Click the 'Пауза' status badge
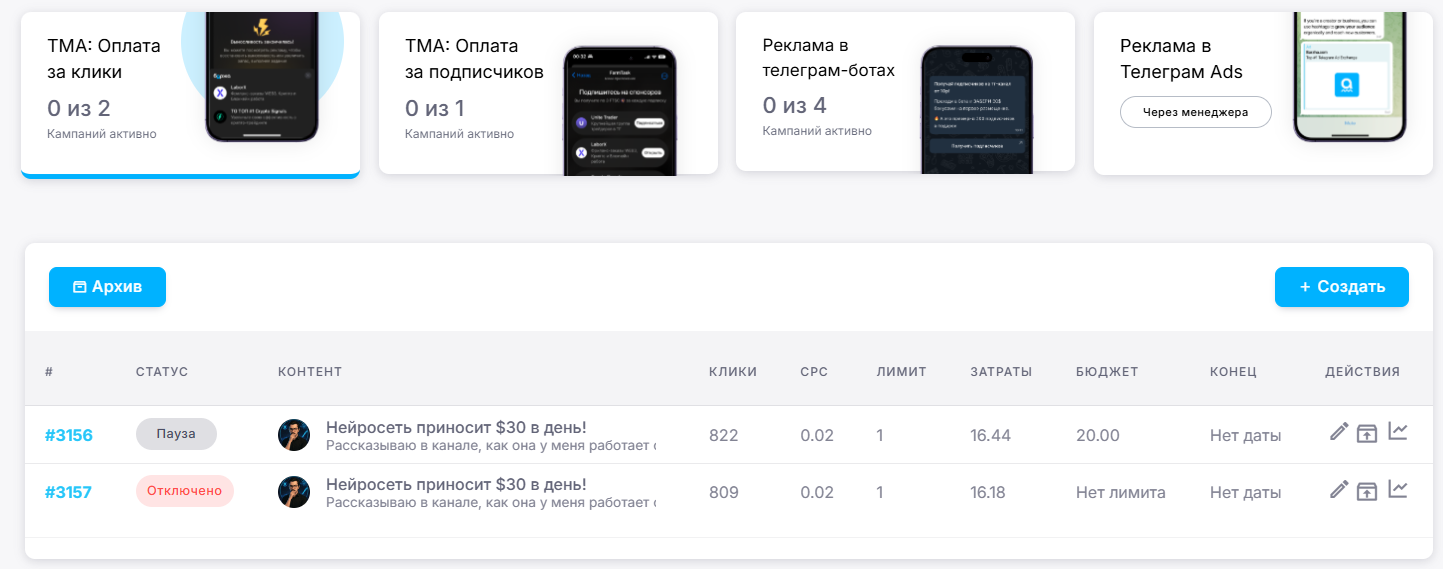The height and width of the screenshot is (569, 1443). pyautogui.click(x=176, y=434)
